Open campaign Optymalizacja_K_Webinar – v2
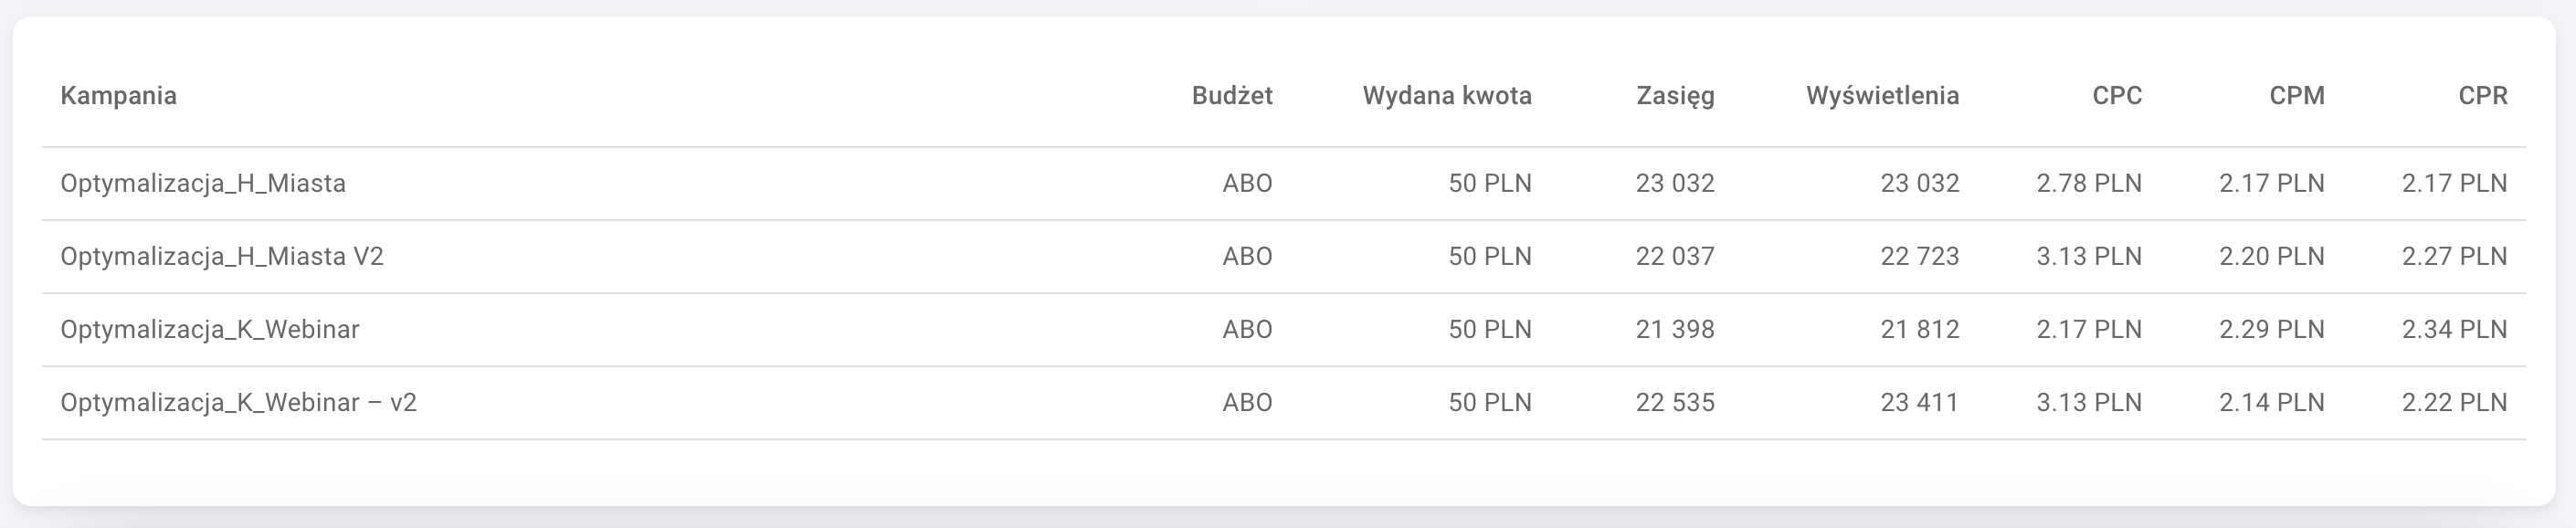Image resolution: width=2576 pixels, height=528 pixels. 238,403
